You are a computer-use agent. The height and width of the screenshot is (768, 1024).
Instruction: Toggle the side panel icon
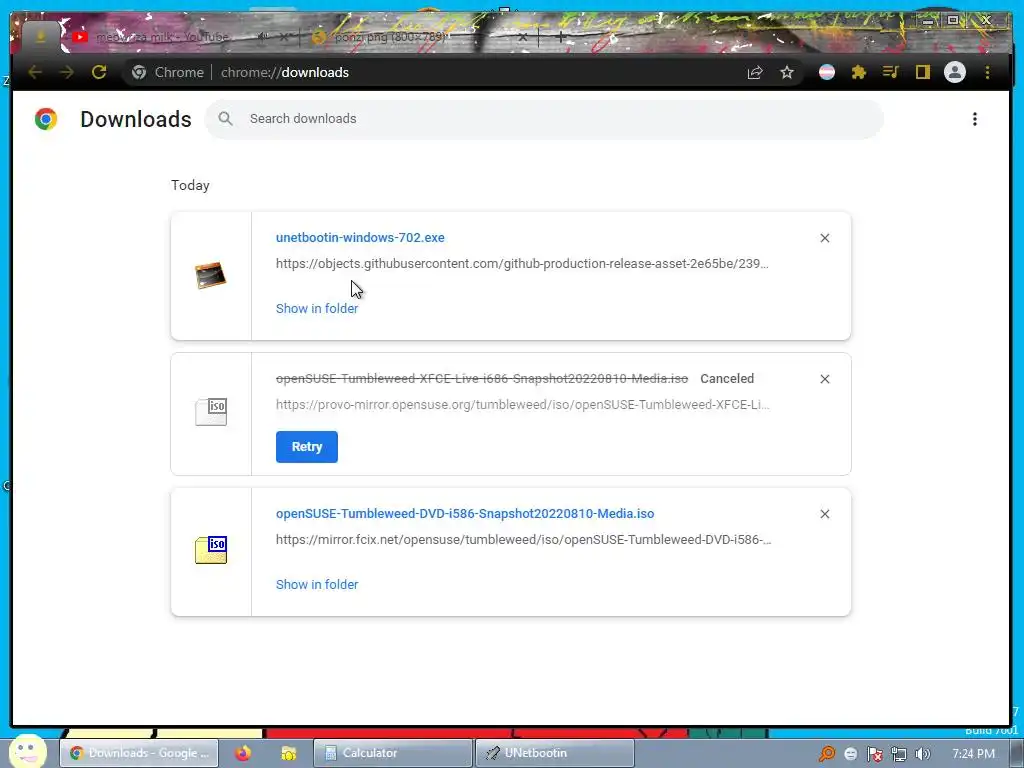[922, 72]
